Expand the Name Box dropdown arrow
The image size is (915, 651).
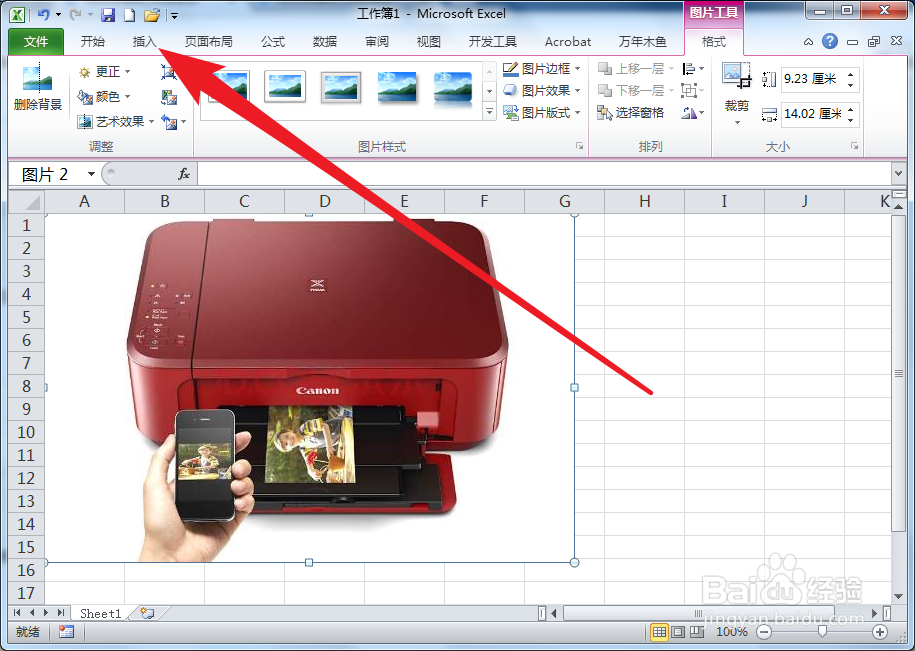pyautogui.click(x=91, y=174)
